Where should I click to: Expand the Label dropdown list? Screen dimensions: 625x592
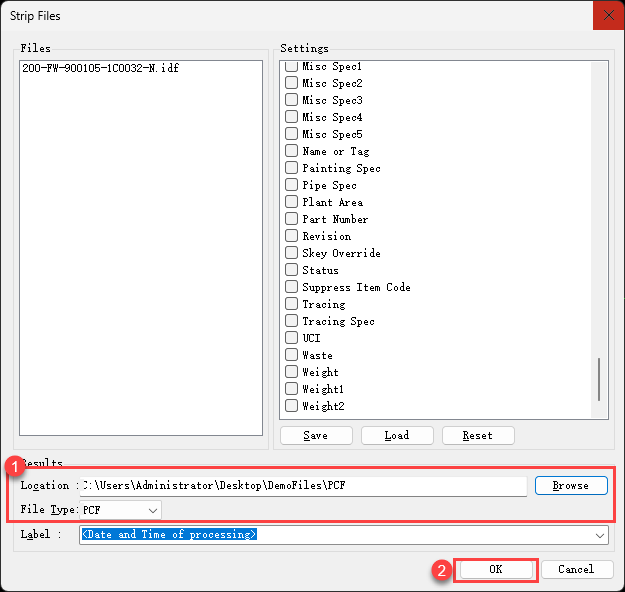(600, 535)
